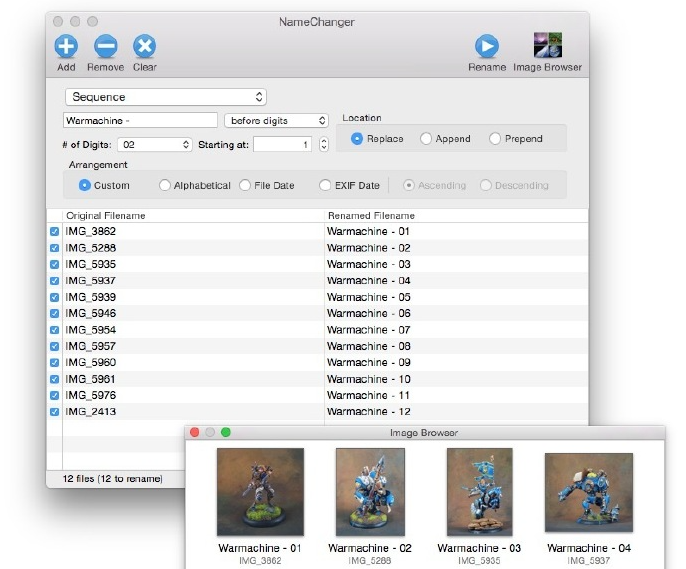The image size is (686, 569).
Task: Click the Renamed Filename column header
Action: click(456, 216)
